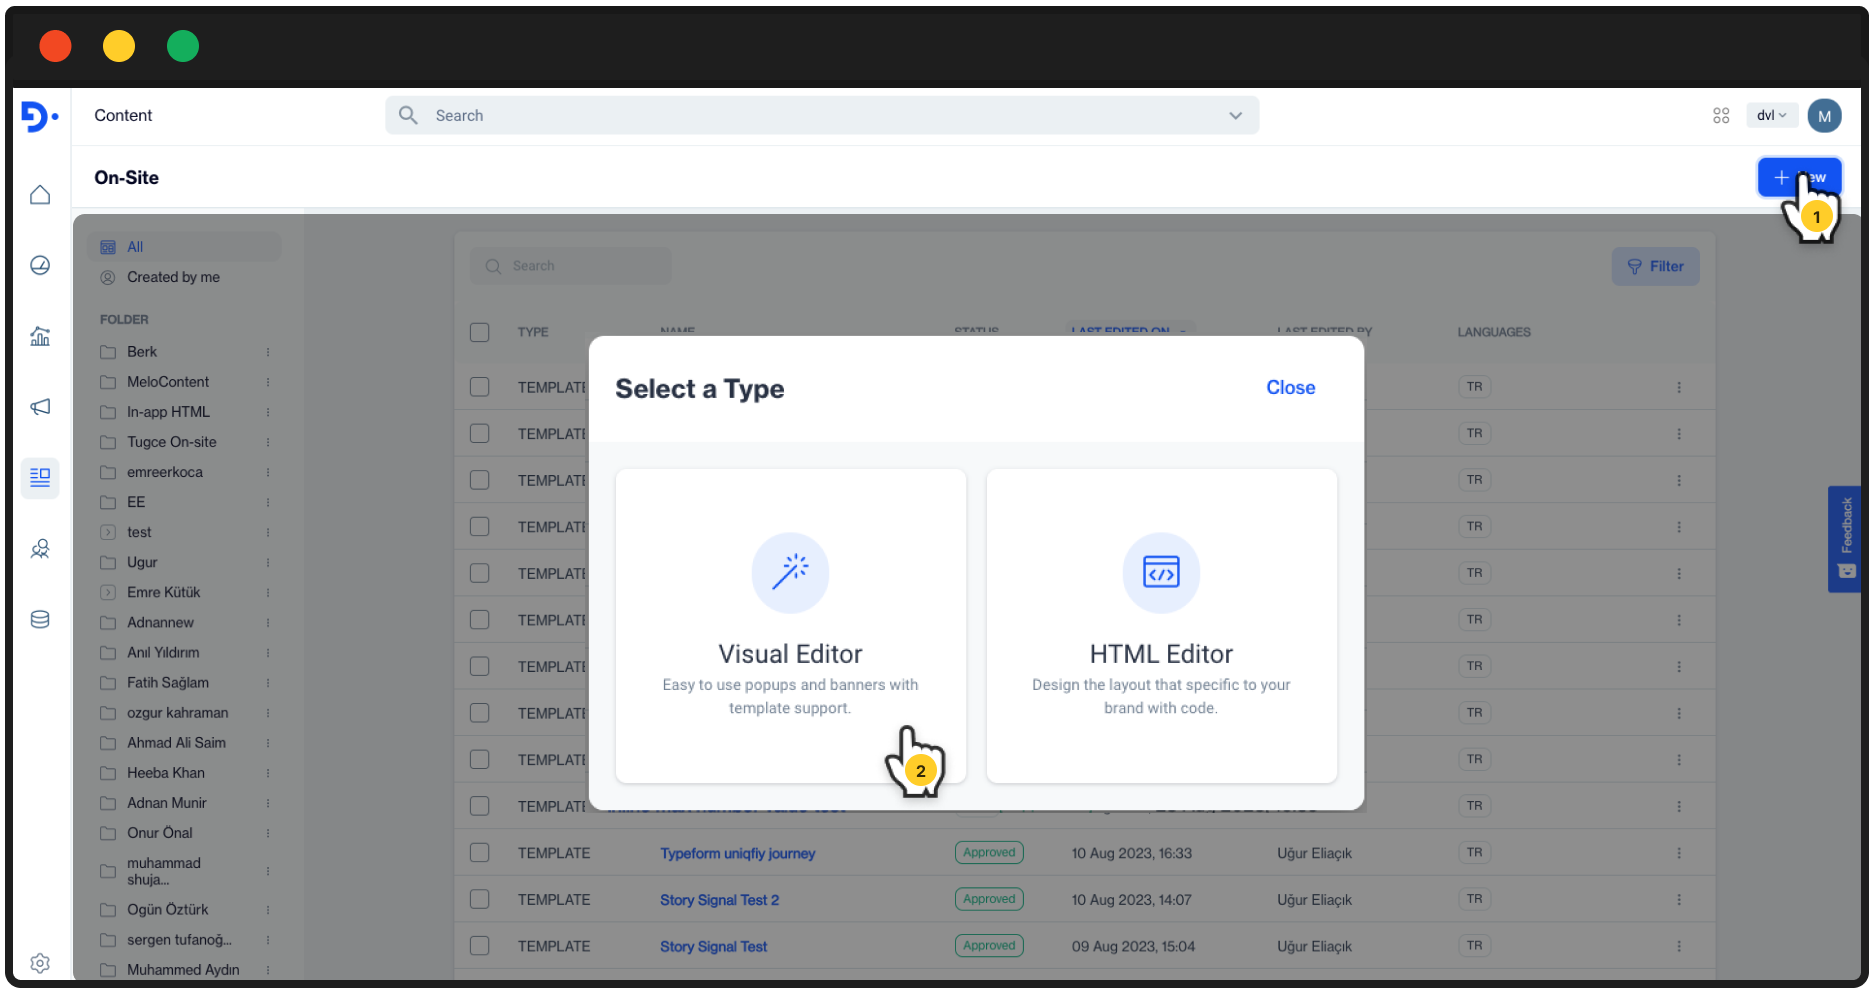Open the Berk folder
Screen dimensions: 1874x991
coord(142,352)
